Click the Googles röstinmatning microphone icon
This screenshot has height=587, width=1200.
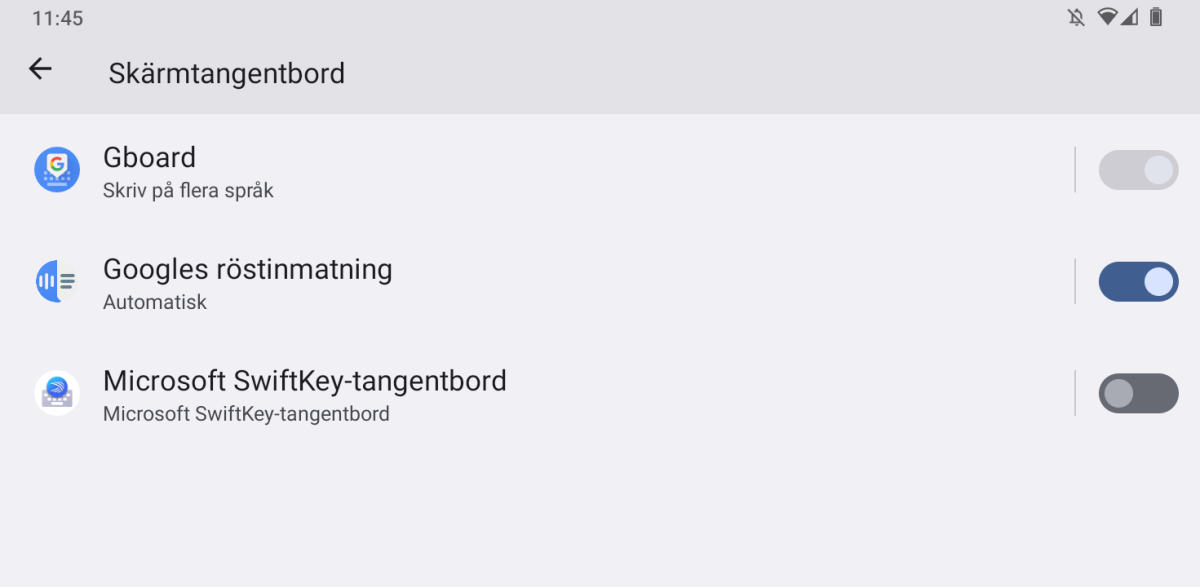pyautogui.click(x=57, y=281)
